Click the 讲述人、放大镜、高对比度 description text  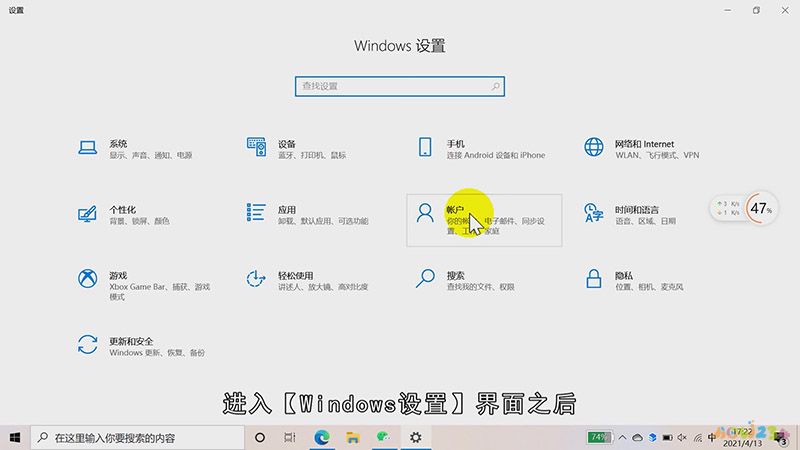(x=323, y=287)
